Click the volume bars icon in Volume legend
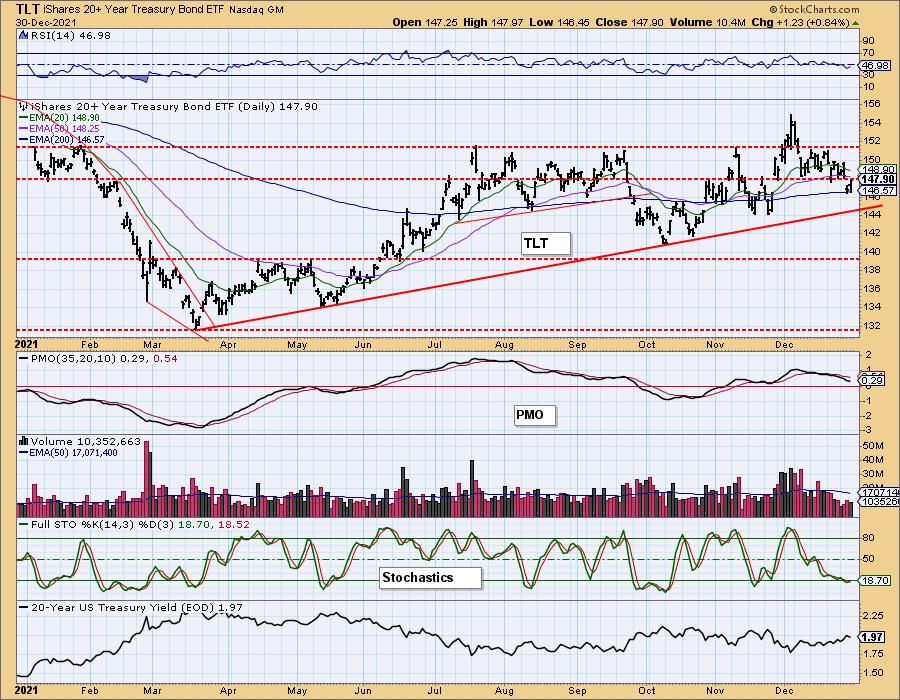Image resolution: width=900 pixels, height=700 pixels. pyautogui.click(x=24, y=441)
